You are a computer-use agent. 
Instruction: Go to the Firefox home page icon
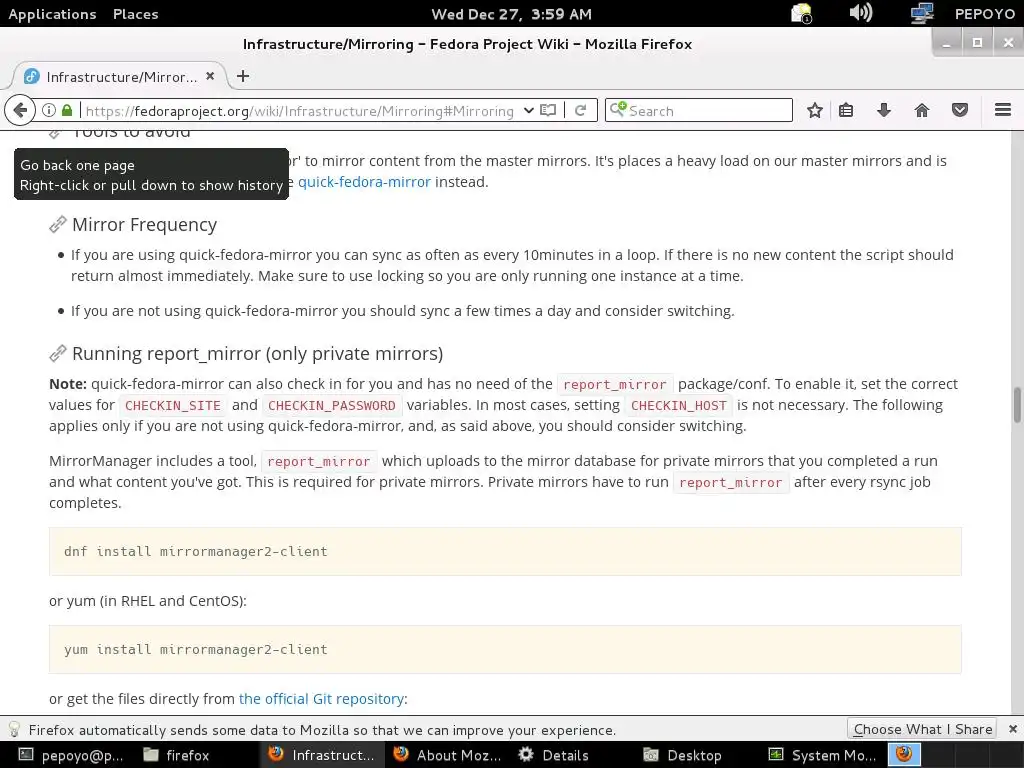click(x=921, y=110)
